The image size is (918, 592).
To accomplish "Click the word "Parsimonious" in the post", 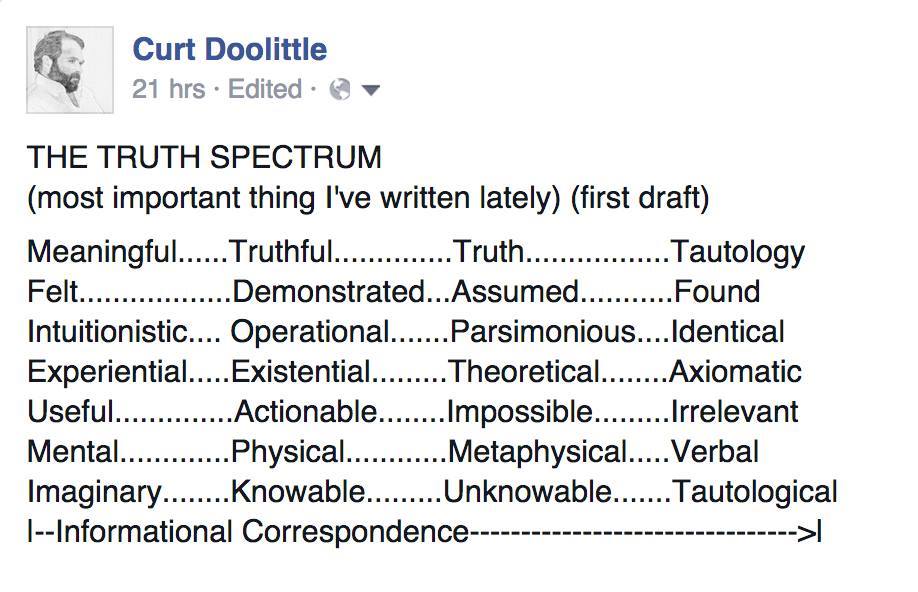I will click(x=542, y=332).
